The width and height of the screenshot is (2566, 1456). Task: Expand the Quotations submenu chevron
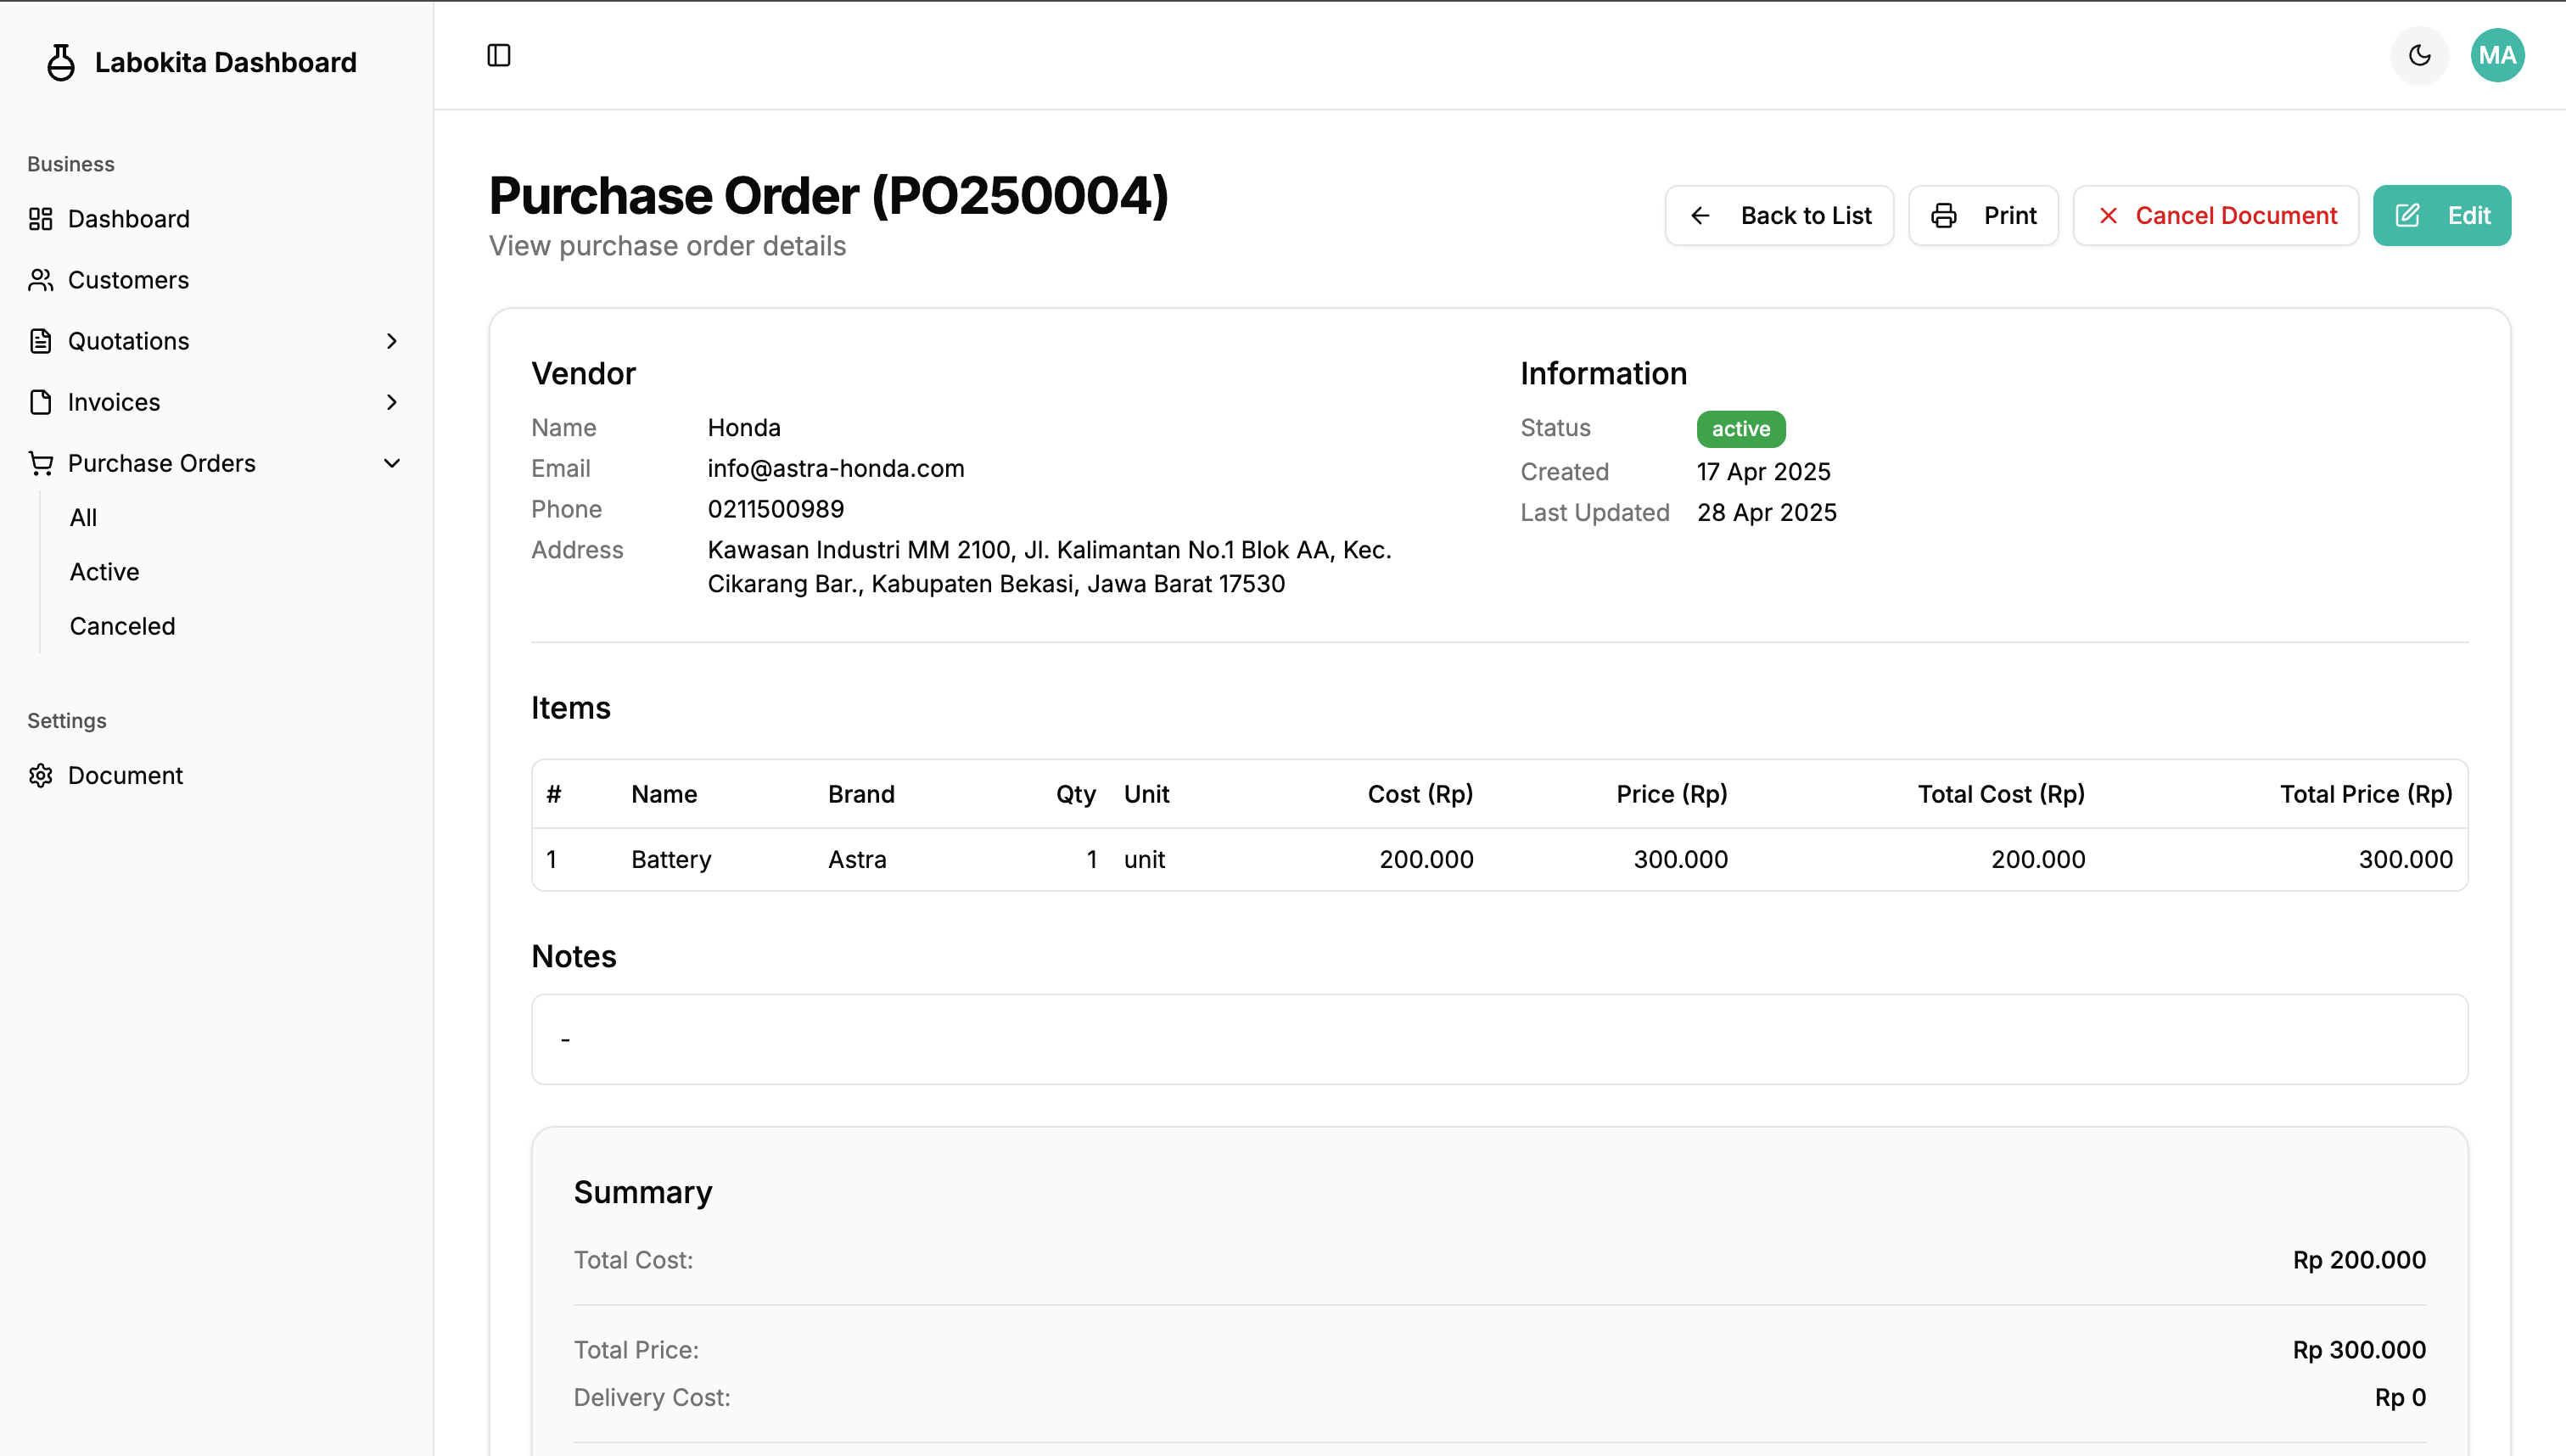click(x=391, y=341)
